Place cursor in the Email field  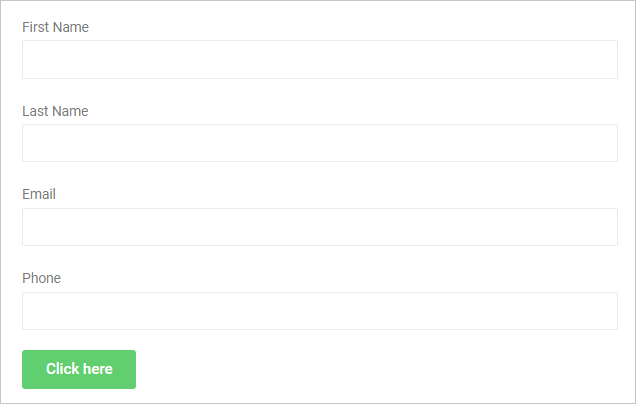coord(320,227)
